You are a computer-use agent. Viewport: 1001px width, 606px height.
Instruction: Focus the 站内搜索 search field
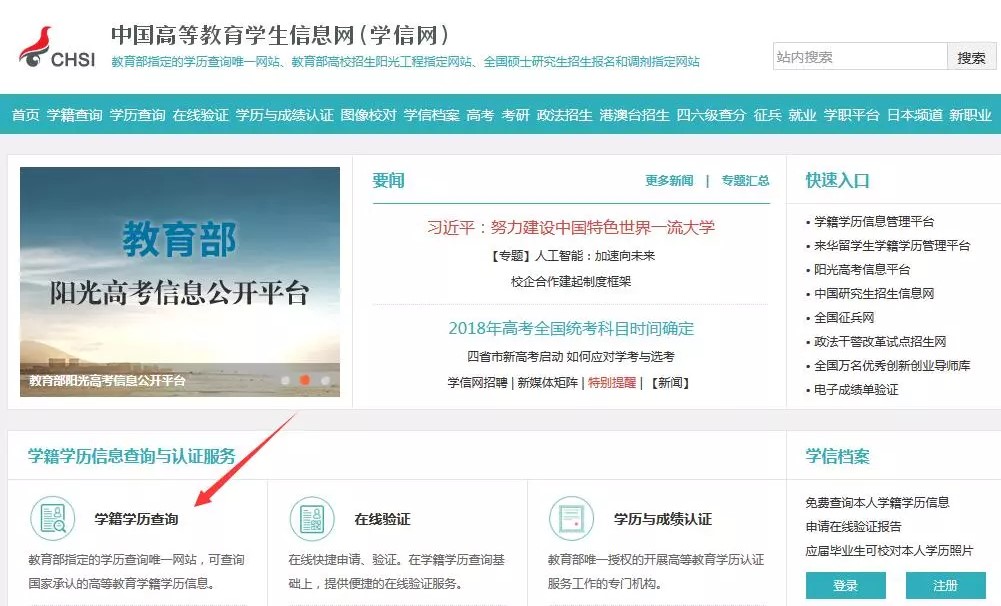pyautogui.click(x=859, y=57)
